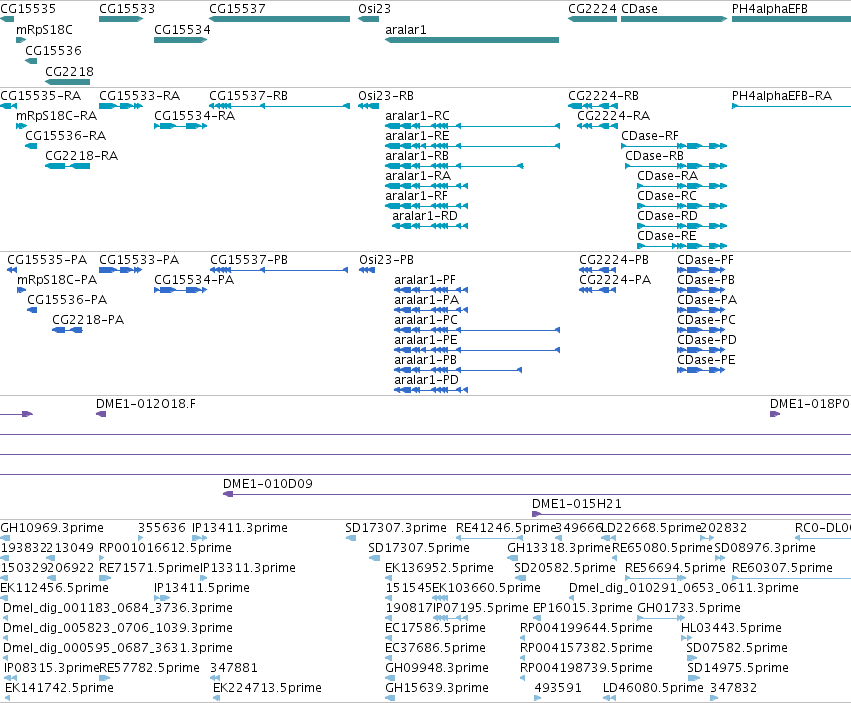Click EST GH01733.5prime
This screenshot has width=851, height=703.
[661, 618]
